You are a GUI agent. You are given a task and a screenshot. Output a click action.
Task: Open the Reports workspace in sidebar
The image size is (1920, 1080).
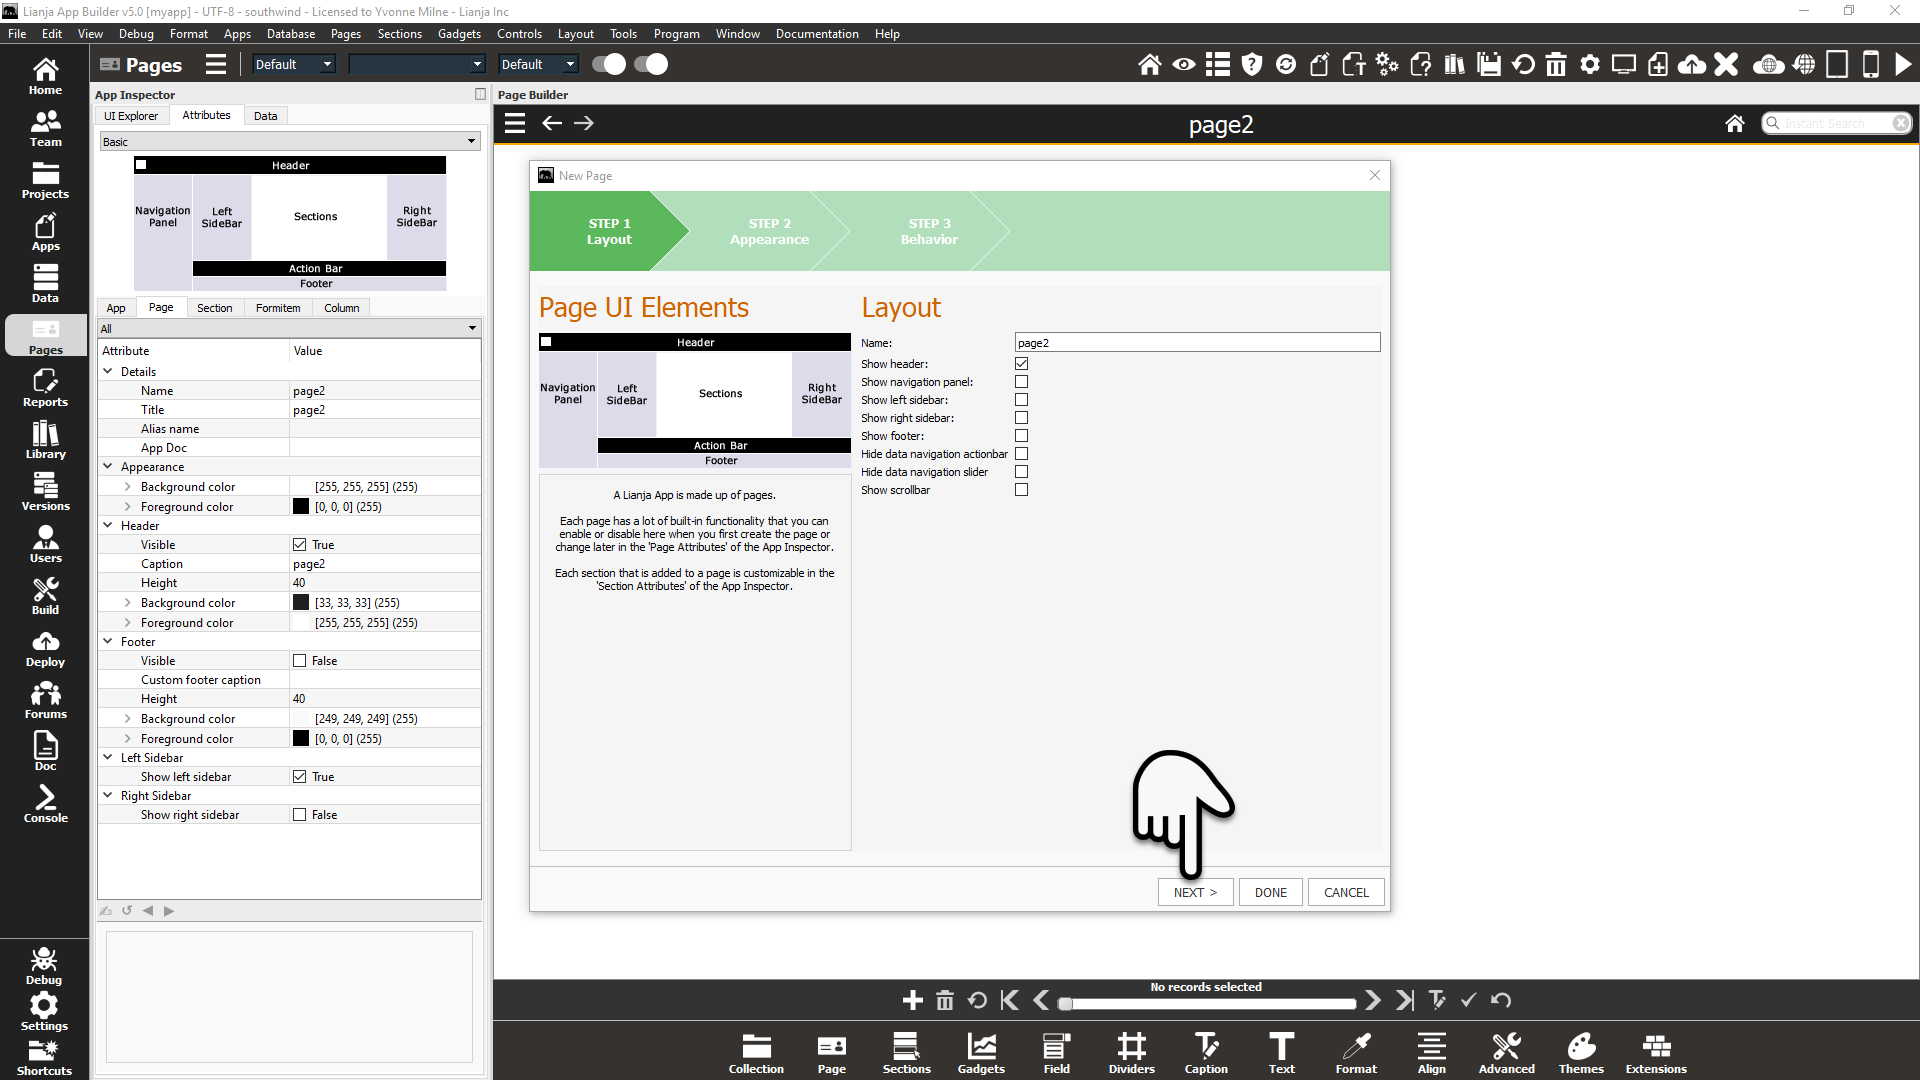click(45, 388)
